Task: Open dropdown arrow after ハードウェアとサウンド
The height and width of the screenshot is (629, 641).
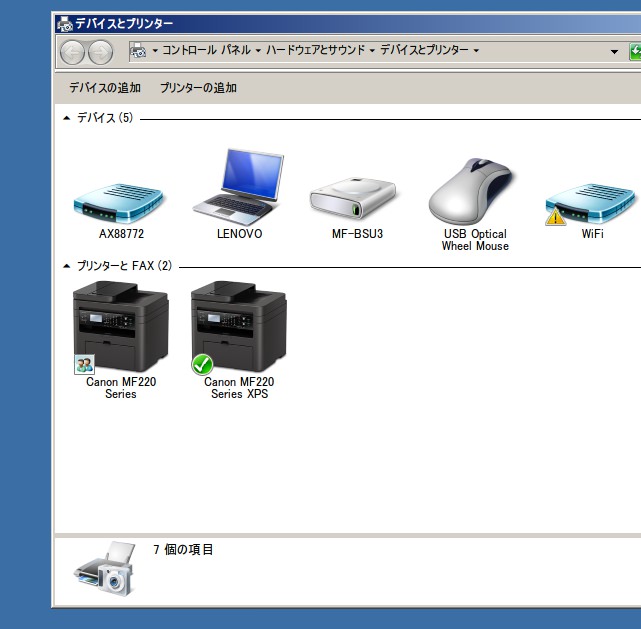Action: click(372, 51)
